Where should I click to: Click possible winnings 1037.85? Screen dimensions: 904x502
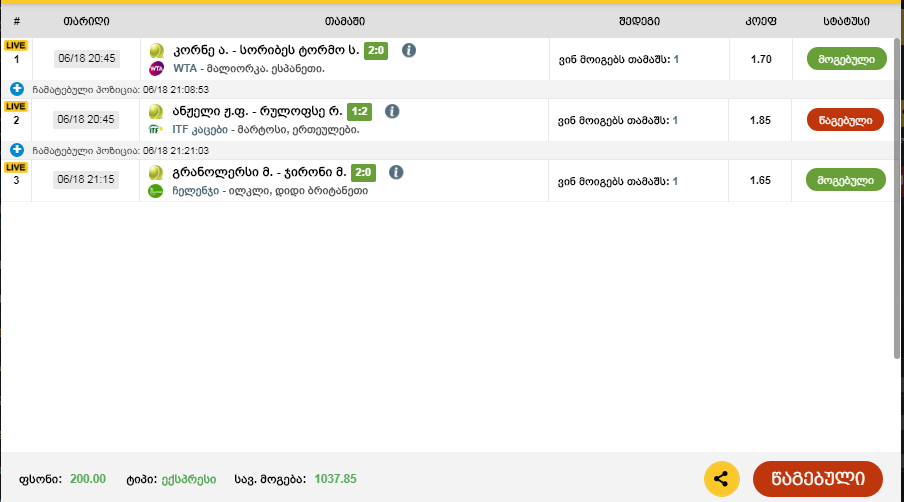[x=335, y=479]
